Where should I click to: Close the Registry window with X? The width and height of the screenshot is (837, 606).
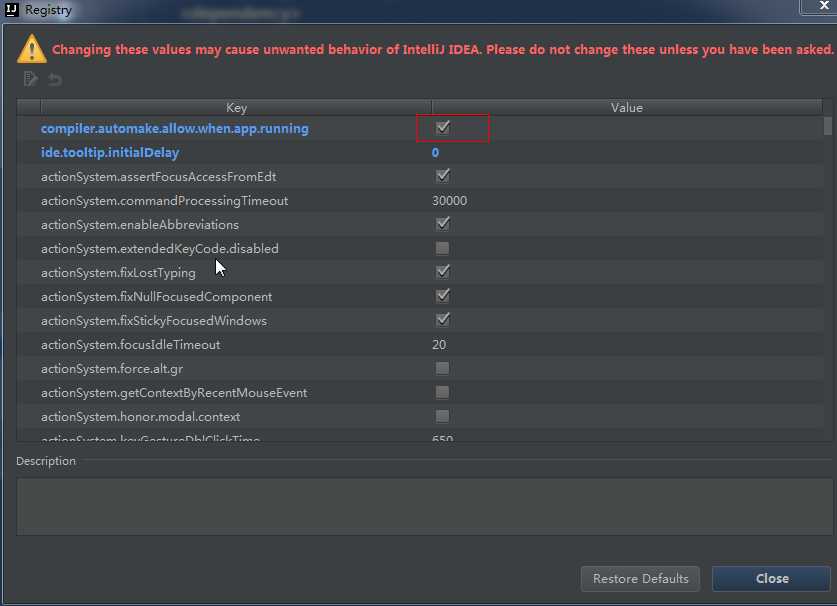pos(824,6)
